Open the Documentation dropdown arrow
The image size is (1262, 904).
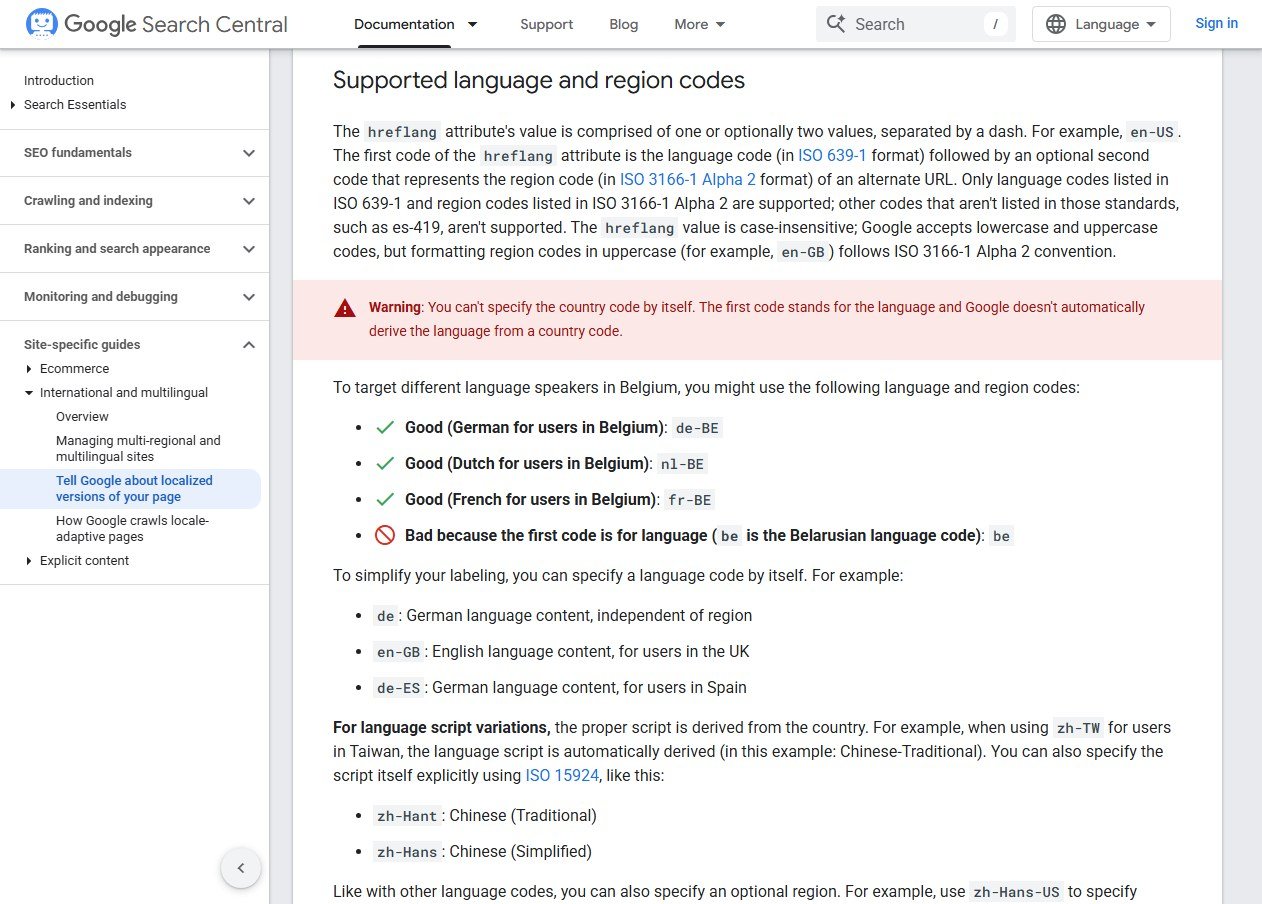[x=472, y=24]
